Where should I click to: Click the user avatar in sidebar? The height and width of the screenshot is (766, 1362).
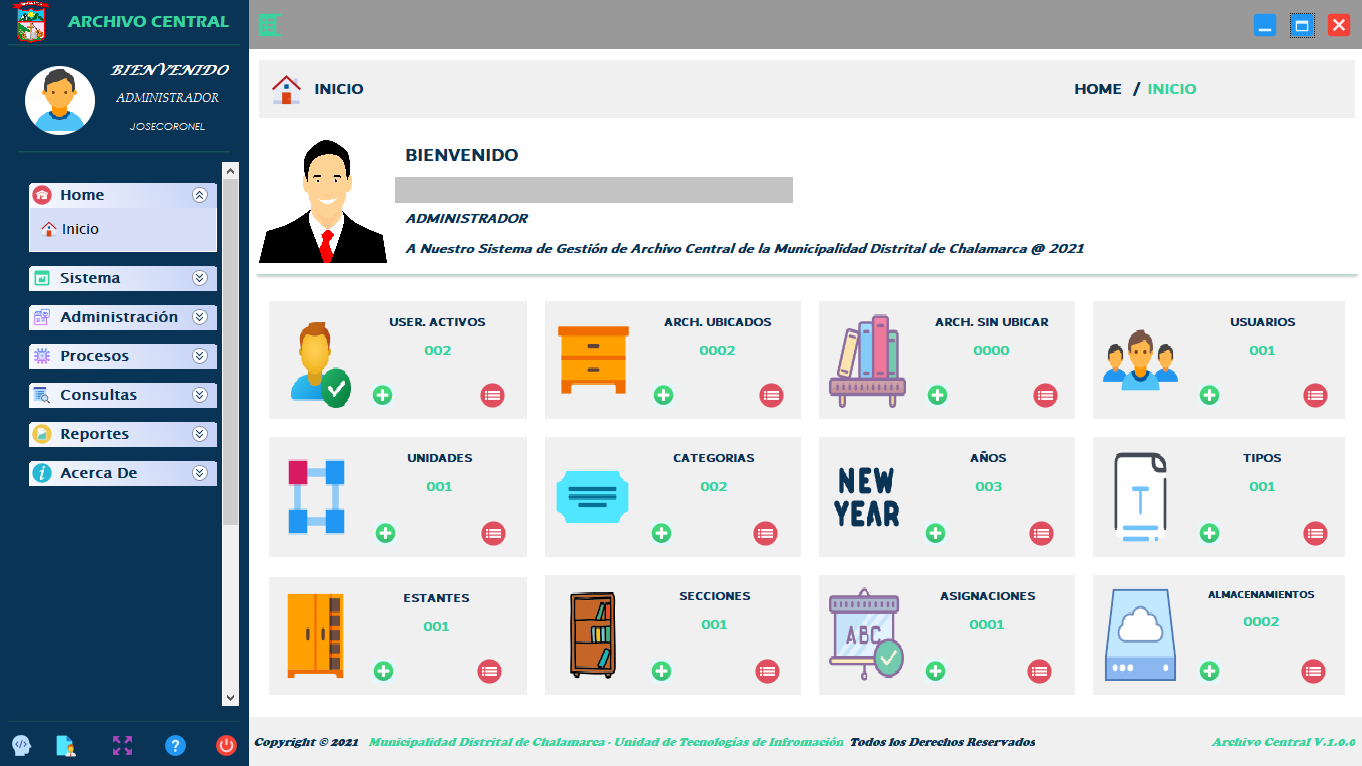tap(60, 100)
